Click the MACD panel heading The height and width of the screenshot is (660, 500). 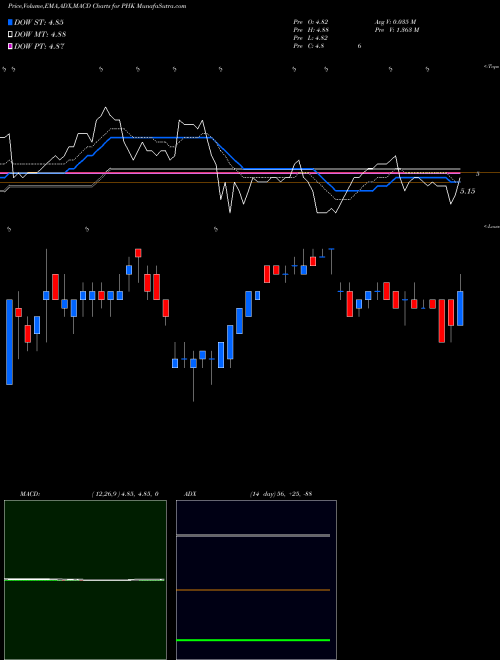[x=30, y=494]
